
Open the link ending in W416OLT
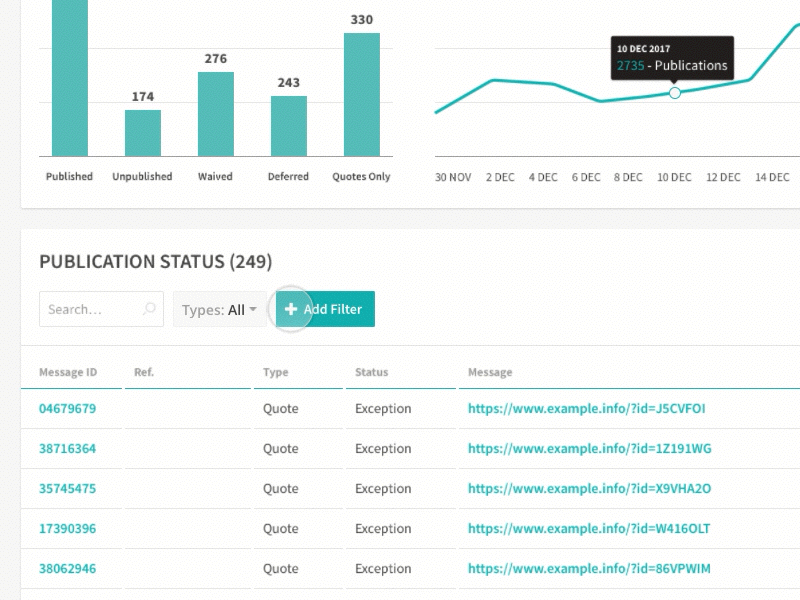[589, 529]
